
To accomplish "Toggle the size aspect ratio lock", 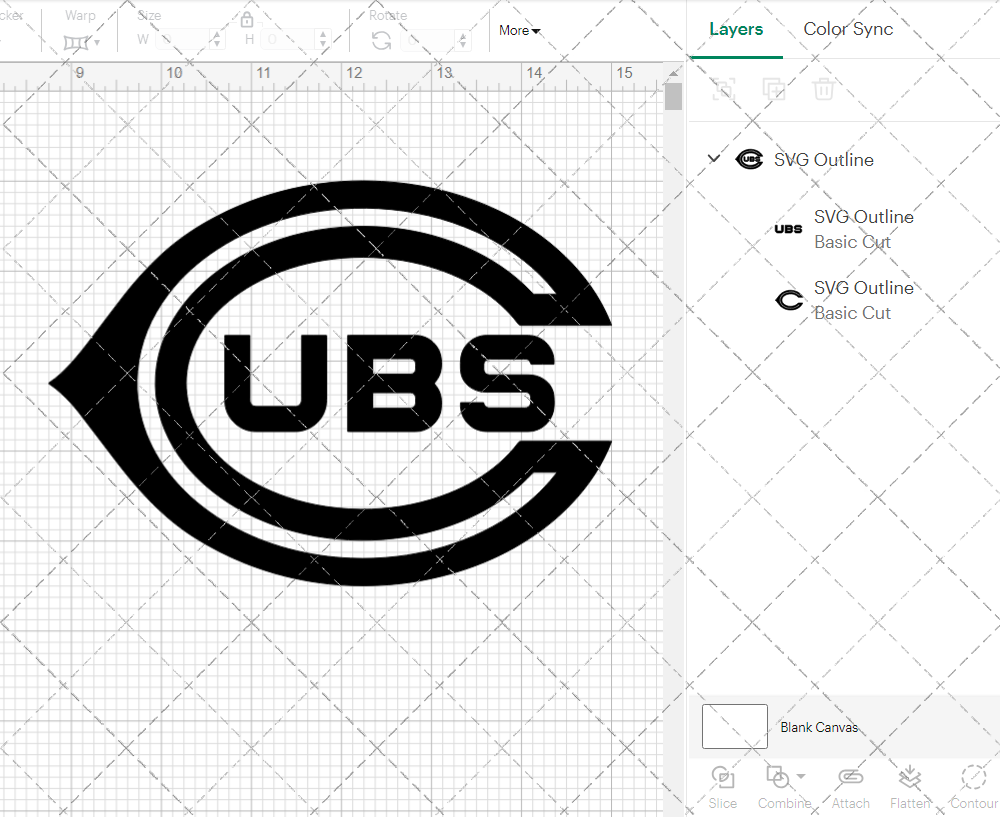I will click(247, 18).
